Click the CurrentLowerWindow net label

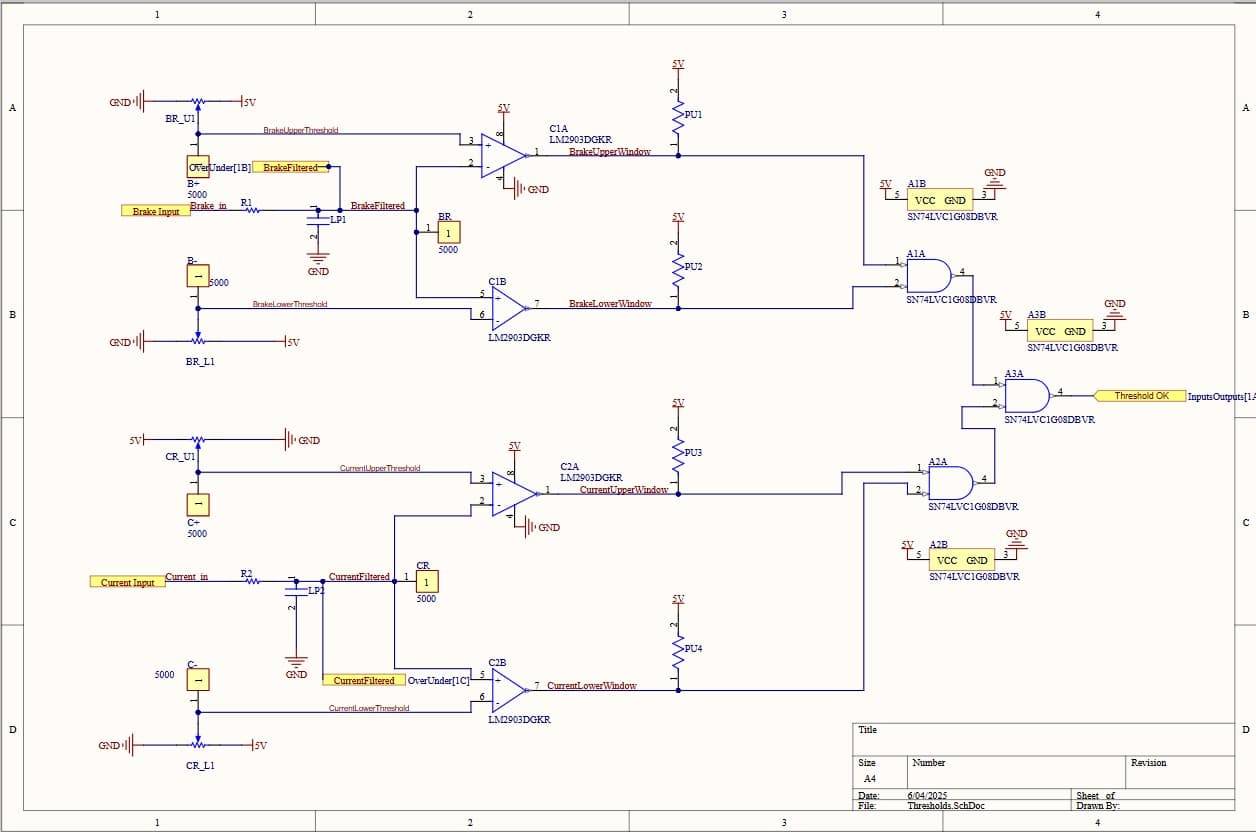tap(592, 686)
